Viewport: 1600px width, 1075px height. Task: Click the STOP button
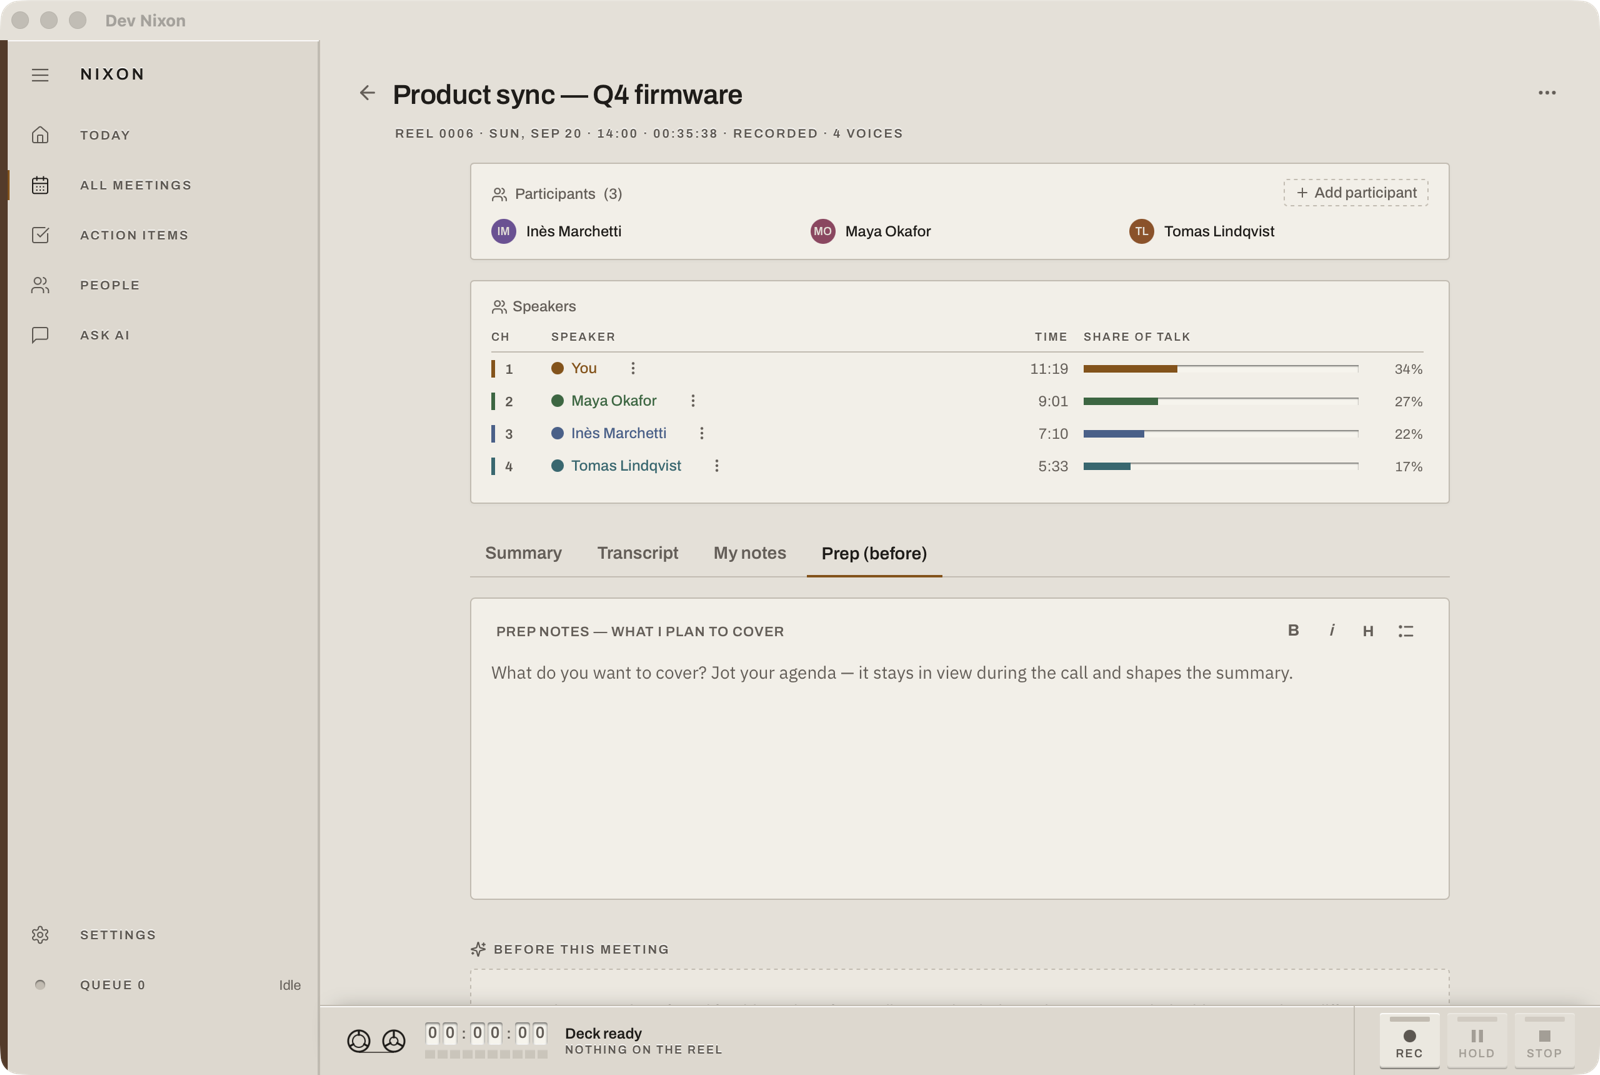pyautogui.click(x=1544, y=1040)
